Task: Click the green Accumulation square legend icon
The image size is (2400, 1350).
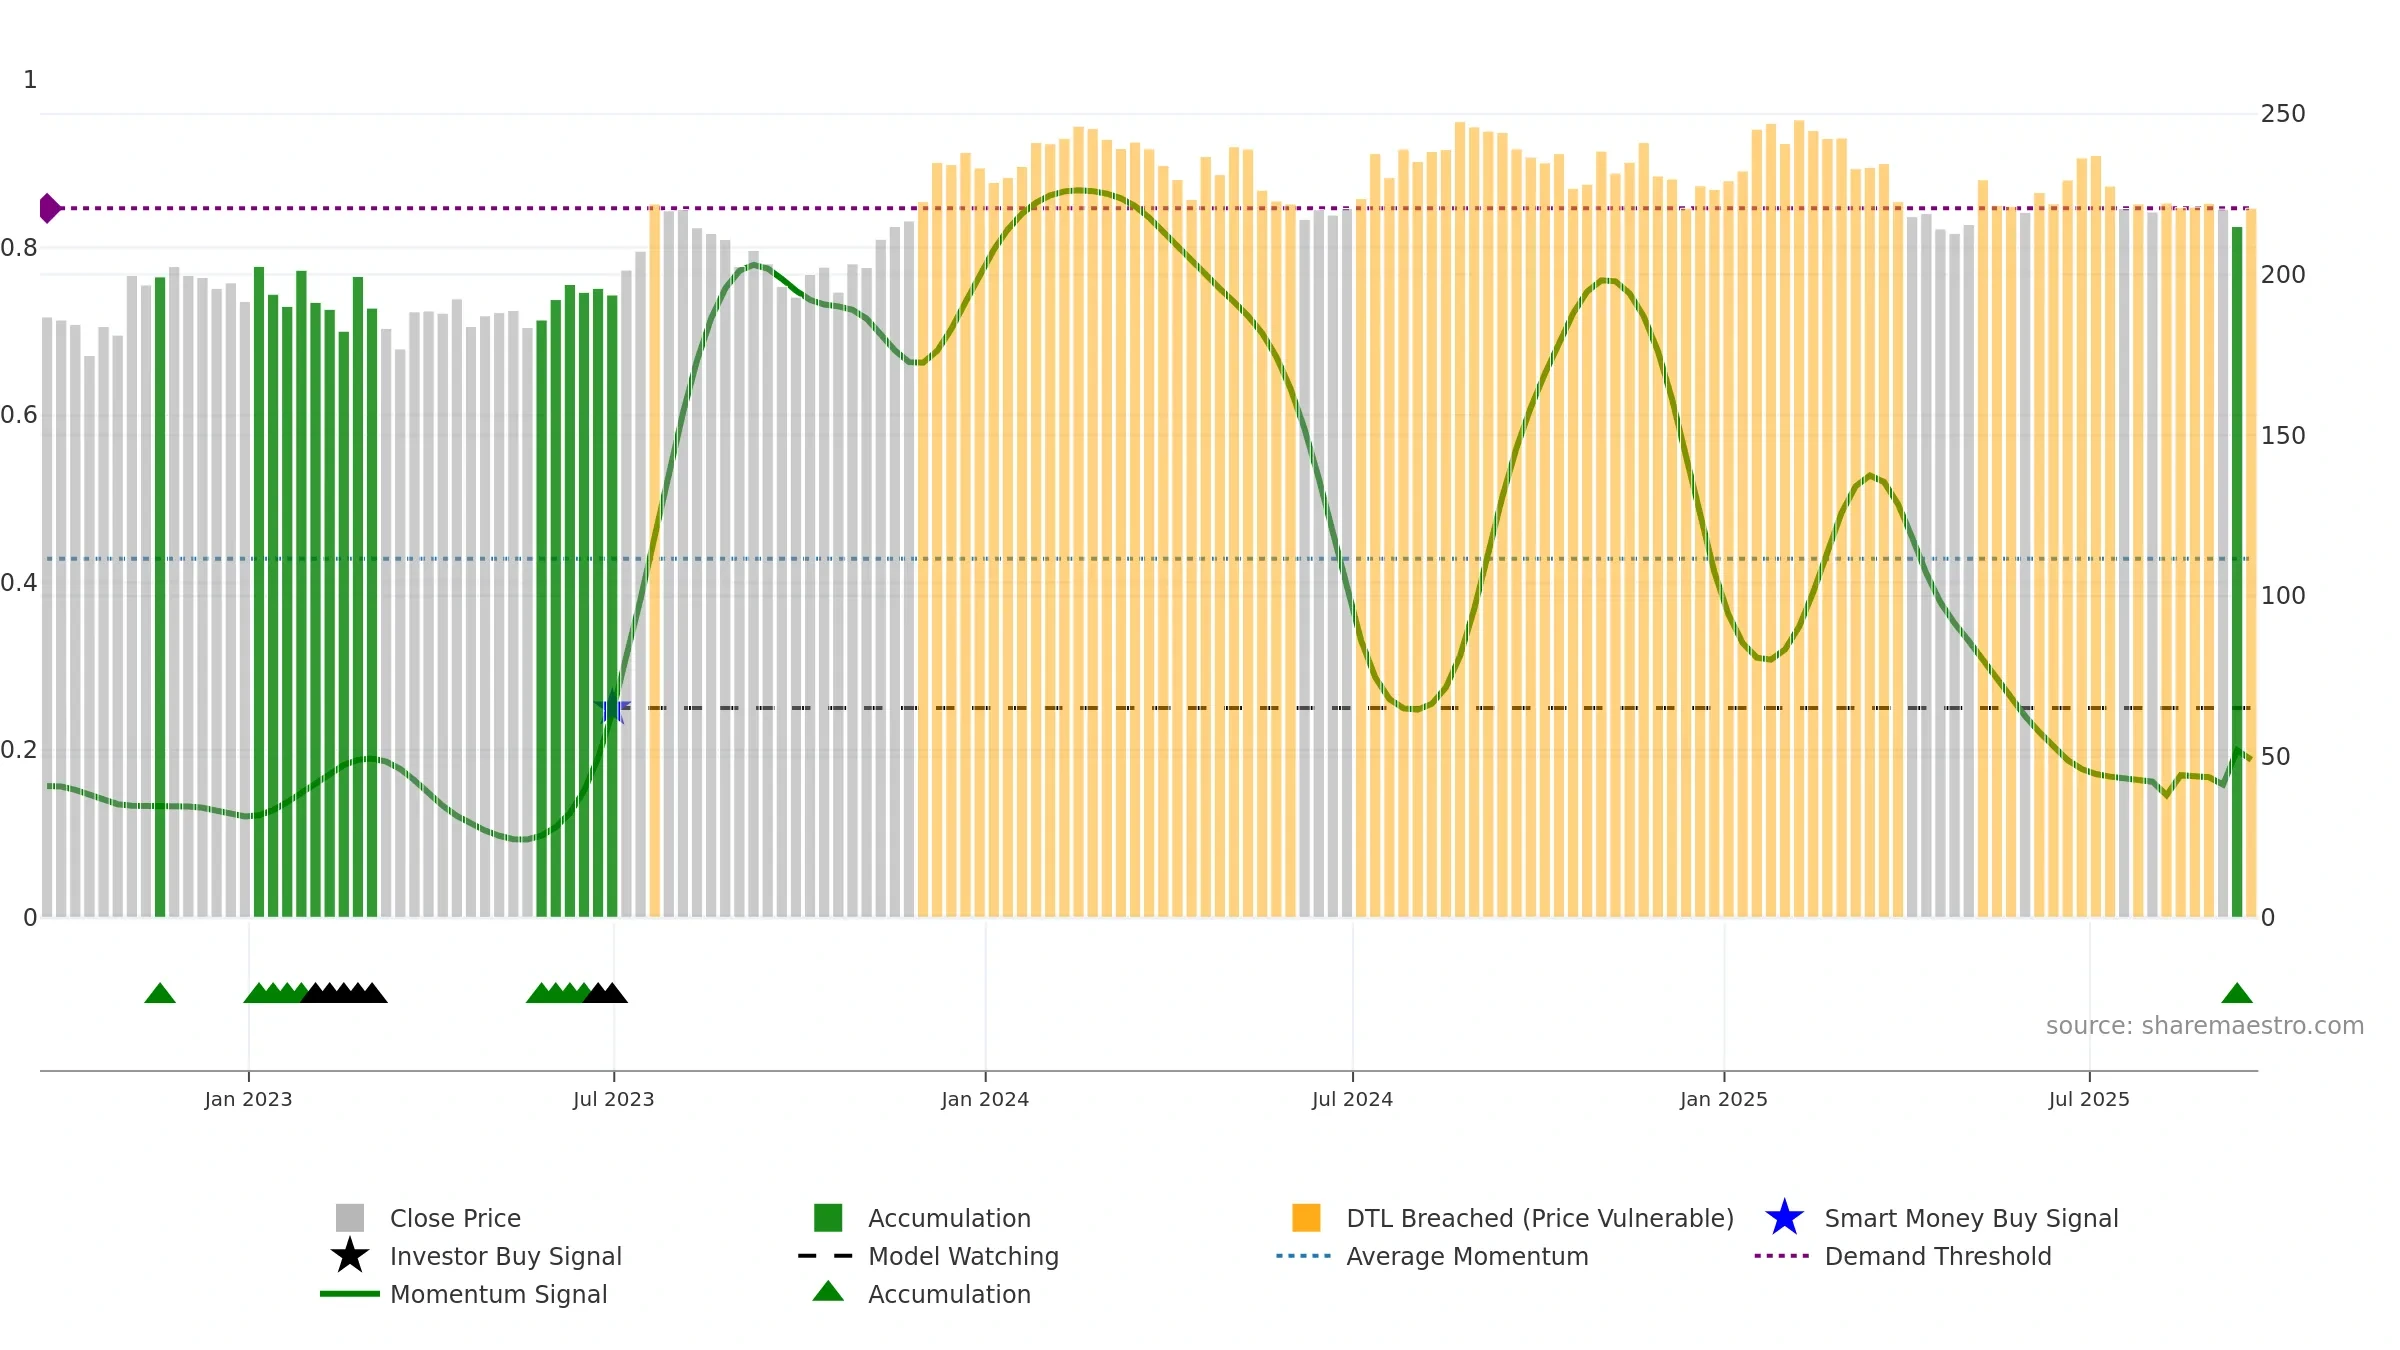Action: pos(828,1218)
